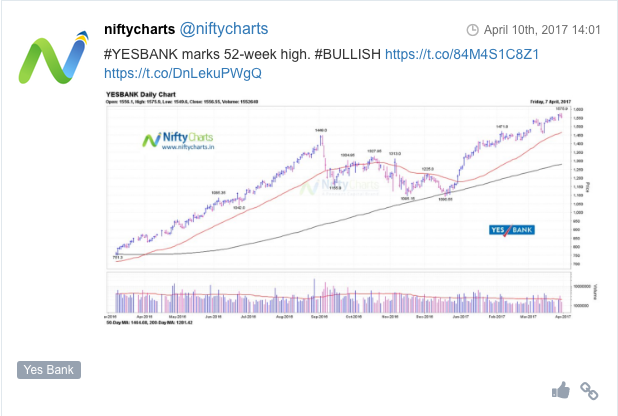This screenshot has height=416, width=618.
Task: Open the https://t.co/84M4S1C8Z1 link
Action: [x=462, y=54]
